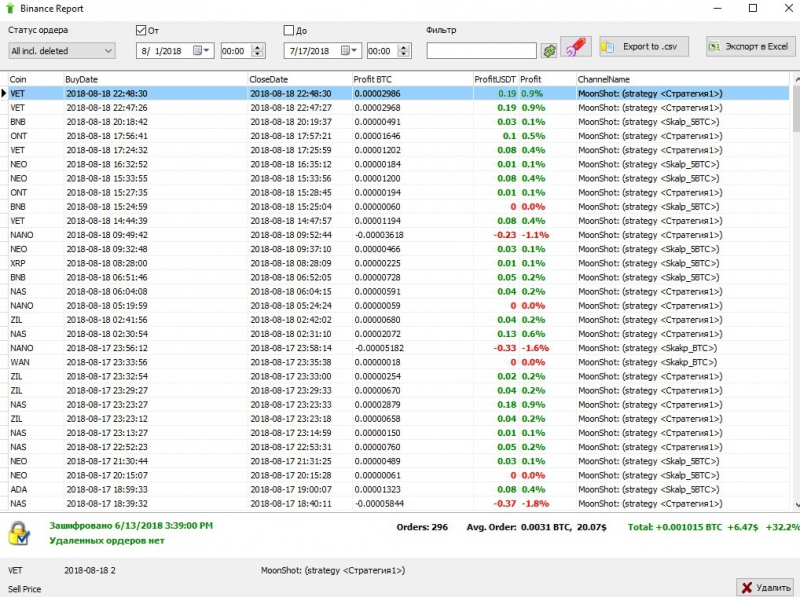Viewport: 800px width, 597px height.
Task: Click the -1.8% profit cell
Action: click(x=535, y=504)
